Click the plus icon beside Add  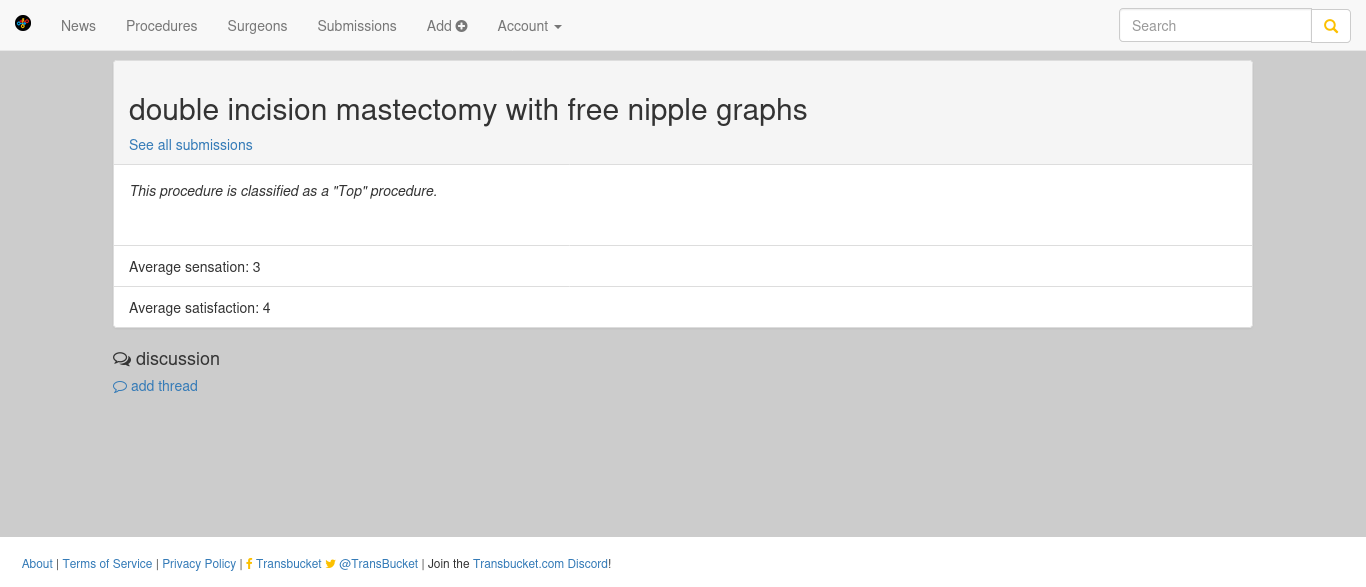tap(462, 26)
